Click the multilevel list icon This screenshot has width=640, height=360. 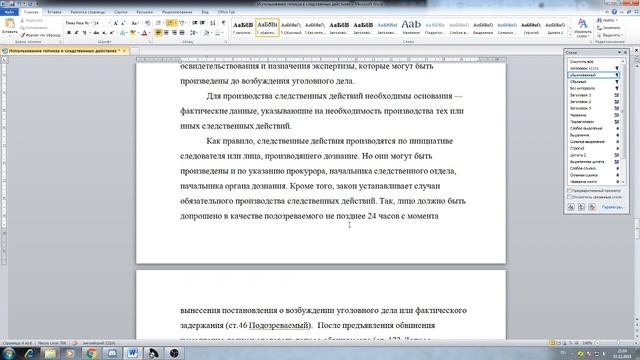coord(182,23)
